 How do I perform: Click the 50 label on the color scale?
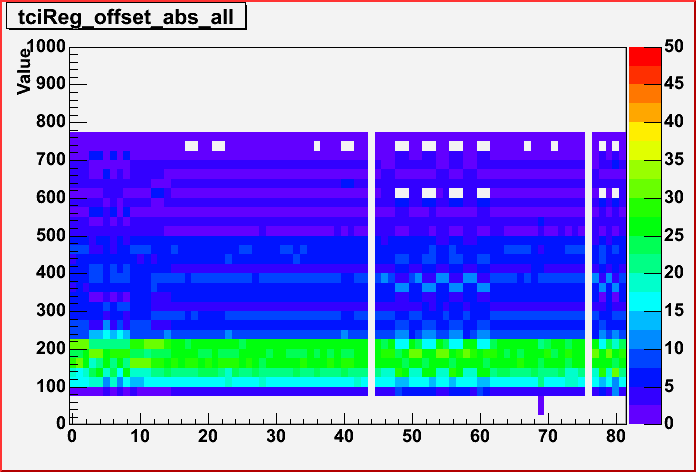pyautogui.click(x=671, y=47)
